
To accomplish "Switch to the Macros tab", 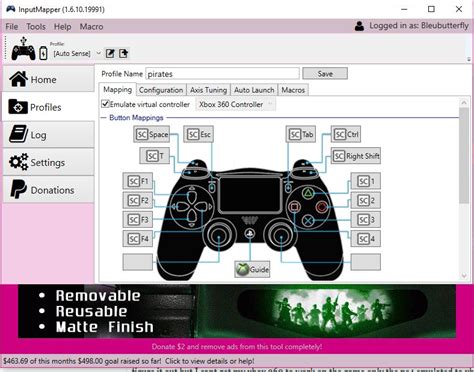I will [x=293, y=90].
